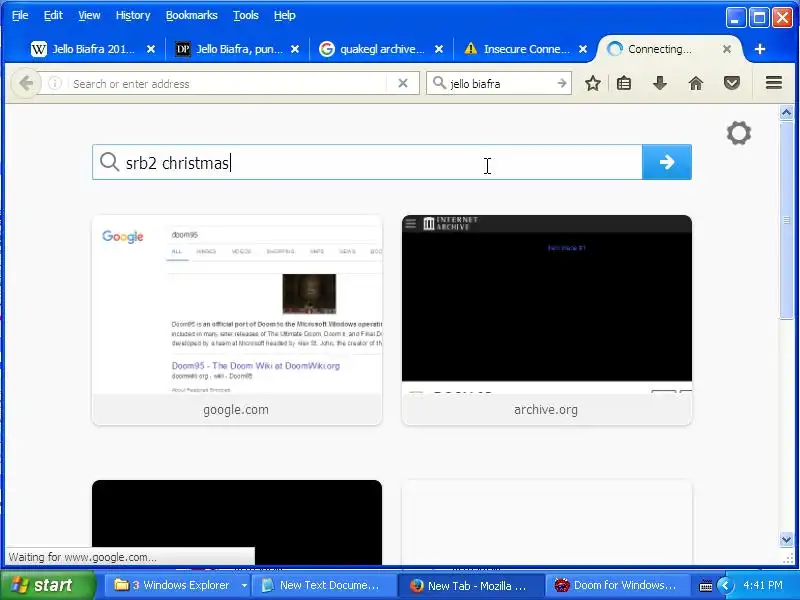800x600 pixels.
Task: Open the black thumbnail tile in bottom row
Action: [237, 522]
